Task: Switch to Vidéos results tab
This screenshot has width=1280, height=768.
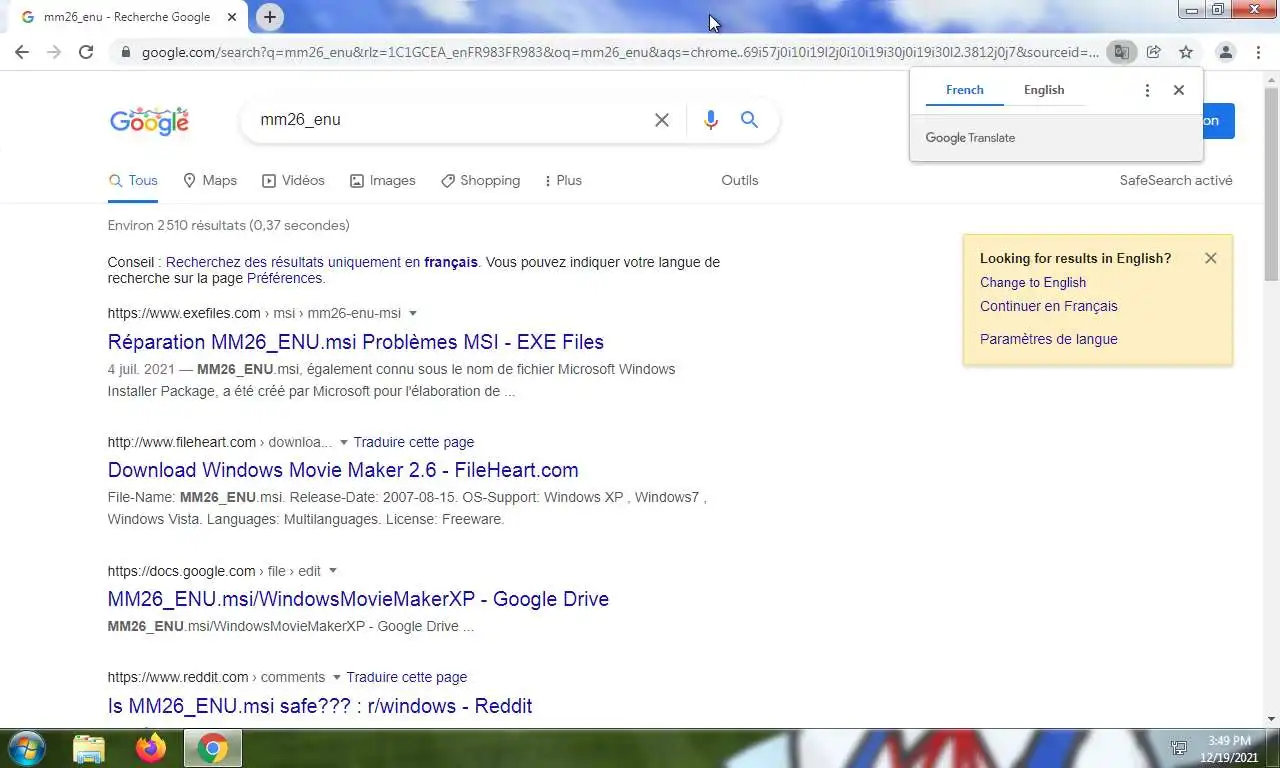Action: coord(293,181)
